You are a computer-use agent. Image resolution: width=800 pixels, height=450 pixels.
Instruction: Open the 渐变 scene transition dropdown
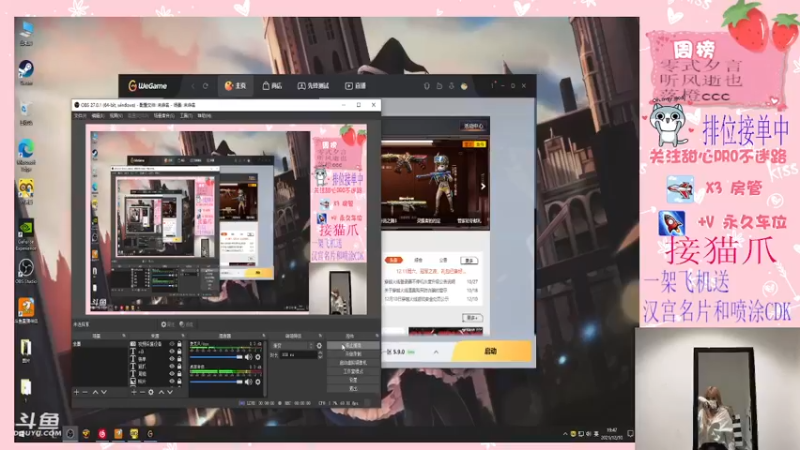293,346
